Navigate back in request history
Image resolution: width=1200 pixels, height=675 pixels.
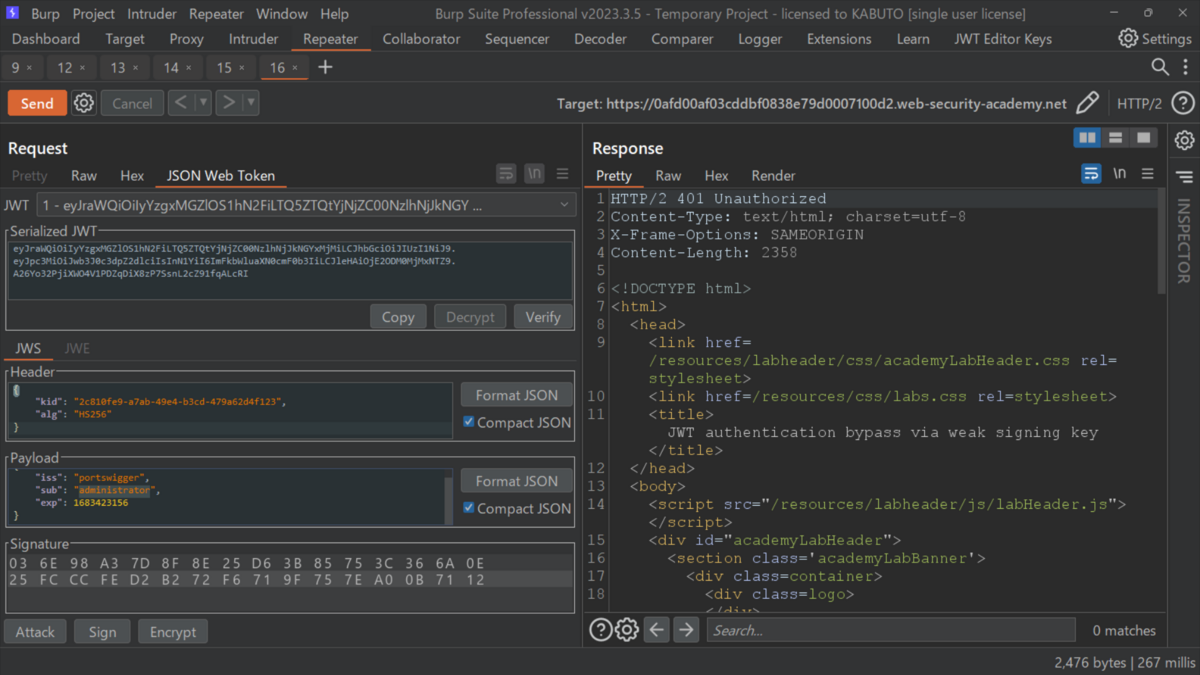click(181, 103)
